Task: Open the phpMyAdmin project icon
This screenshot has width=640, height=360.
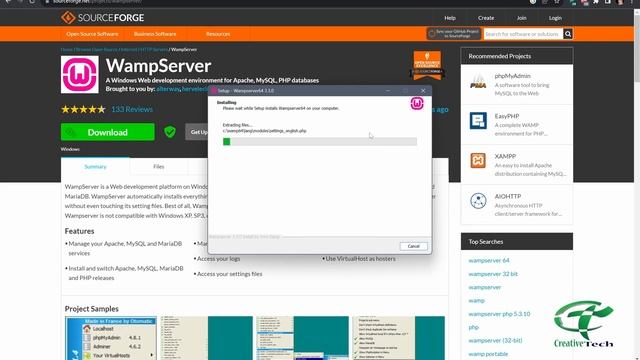Action: 478,81
